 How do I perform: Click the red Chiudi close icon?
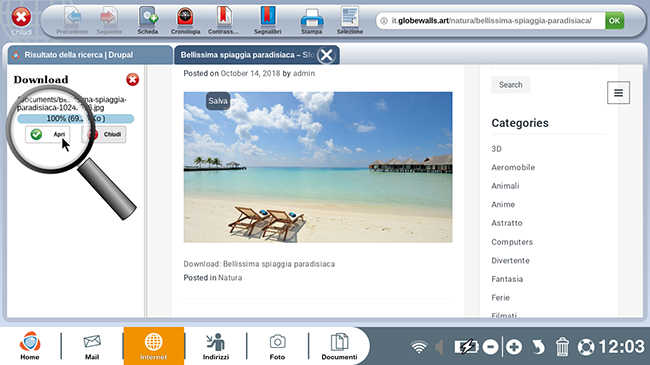(x=21, y=17)
